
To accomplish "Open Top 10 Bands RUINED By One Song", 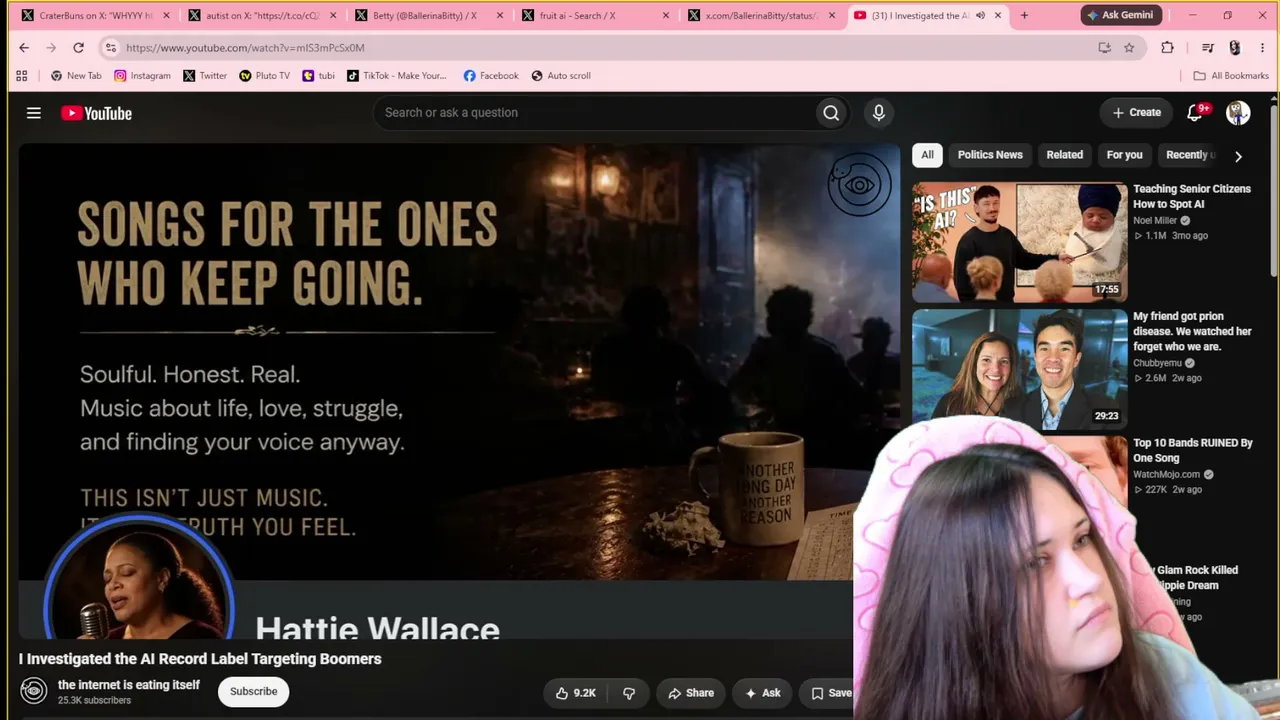I will pyautogui.click(x=1193, y=450).
